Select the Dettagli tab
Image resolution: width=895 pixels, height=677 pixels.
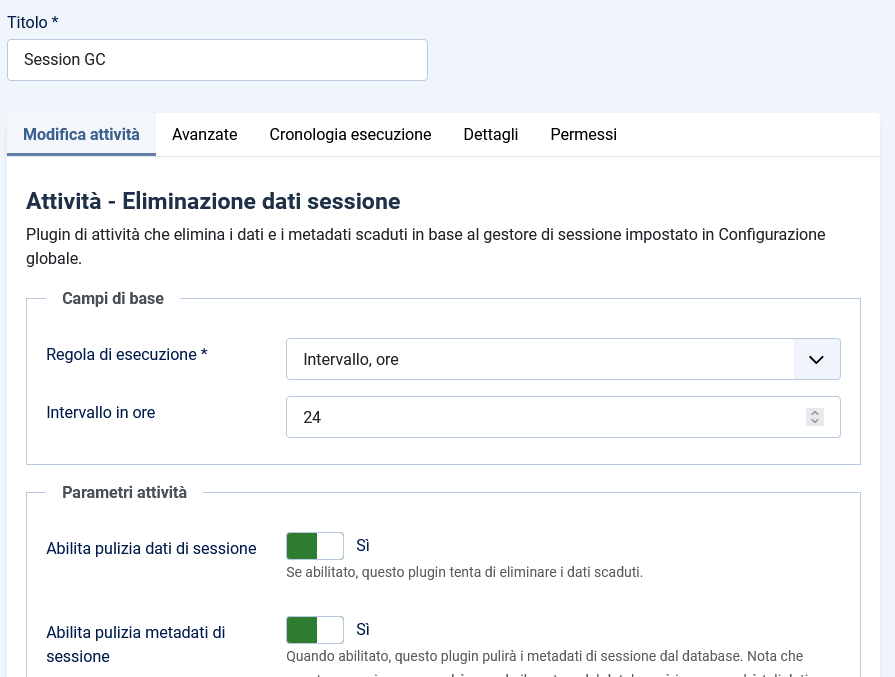click(x=490, y=134)
